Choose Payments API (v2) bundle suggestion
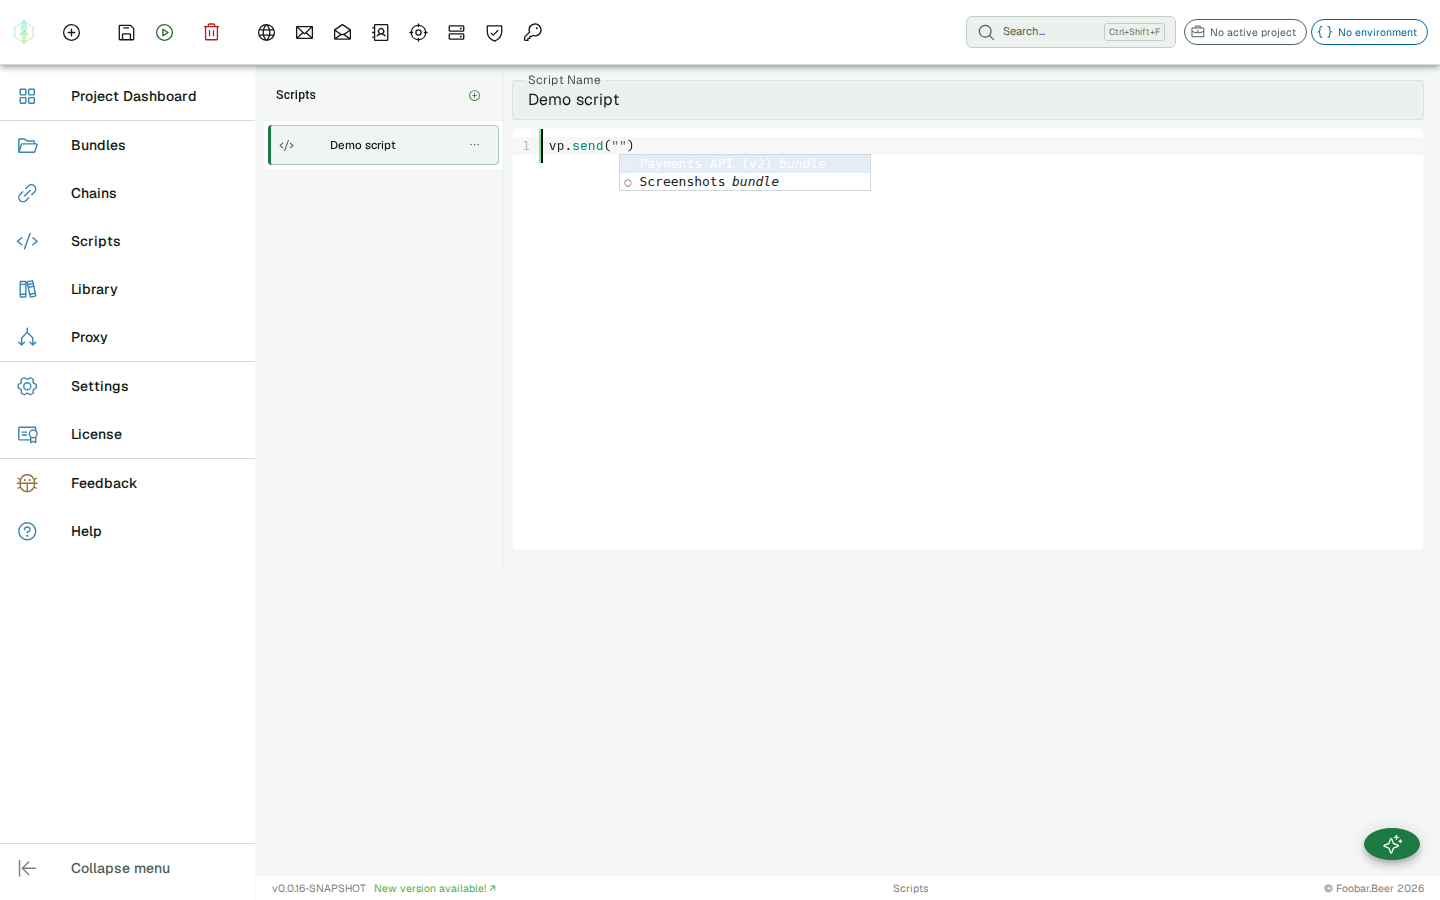1440x900 pixels. tap(745, 164)
